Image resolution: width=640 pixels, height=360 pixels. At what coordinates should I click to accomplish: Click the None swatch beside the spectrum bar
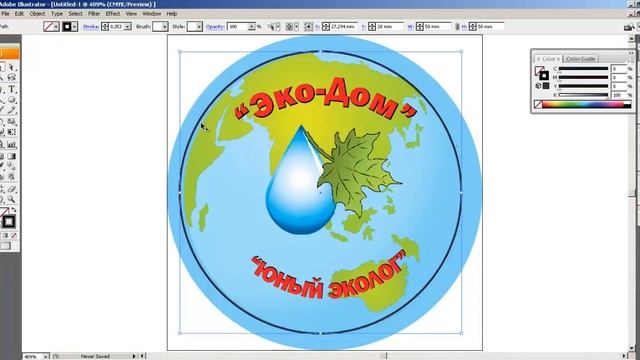(538, 104)
